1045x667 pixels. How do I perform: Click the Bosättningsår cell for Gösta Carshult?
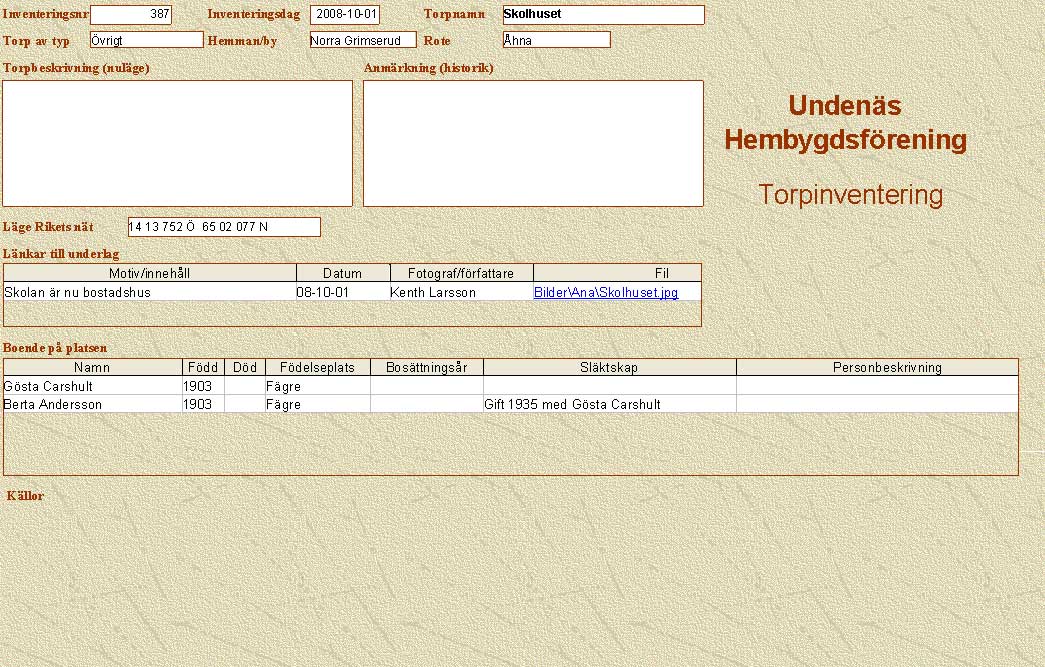coord(426,386)
